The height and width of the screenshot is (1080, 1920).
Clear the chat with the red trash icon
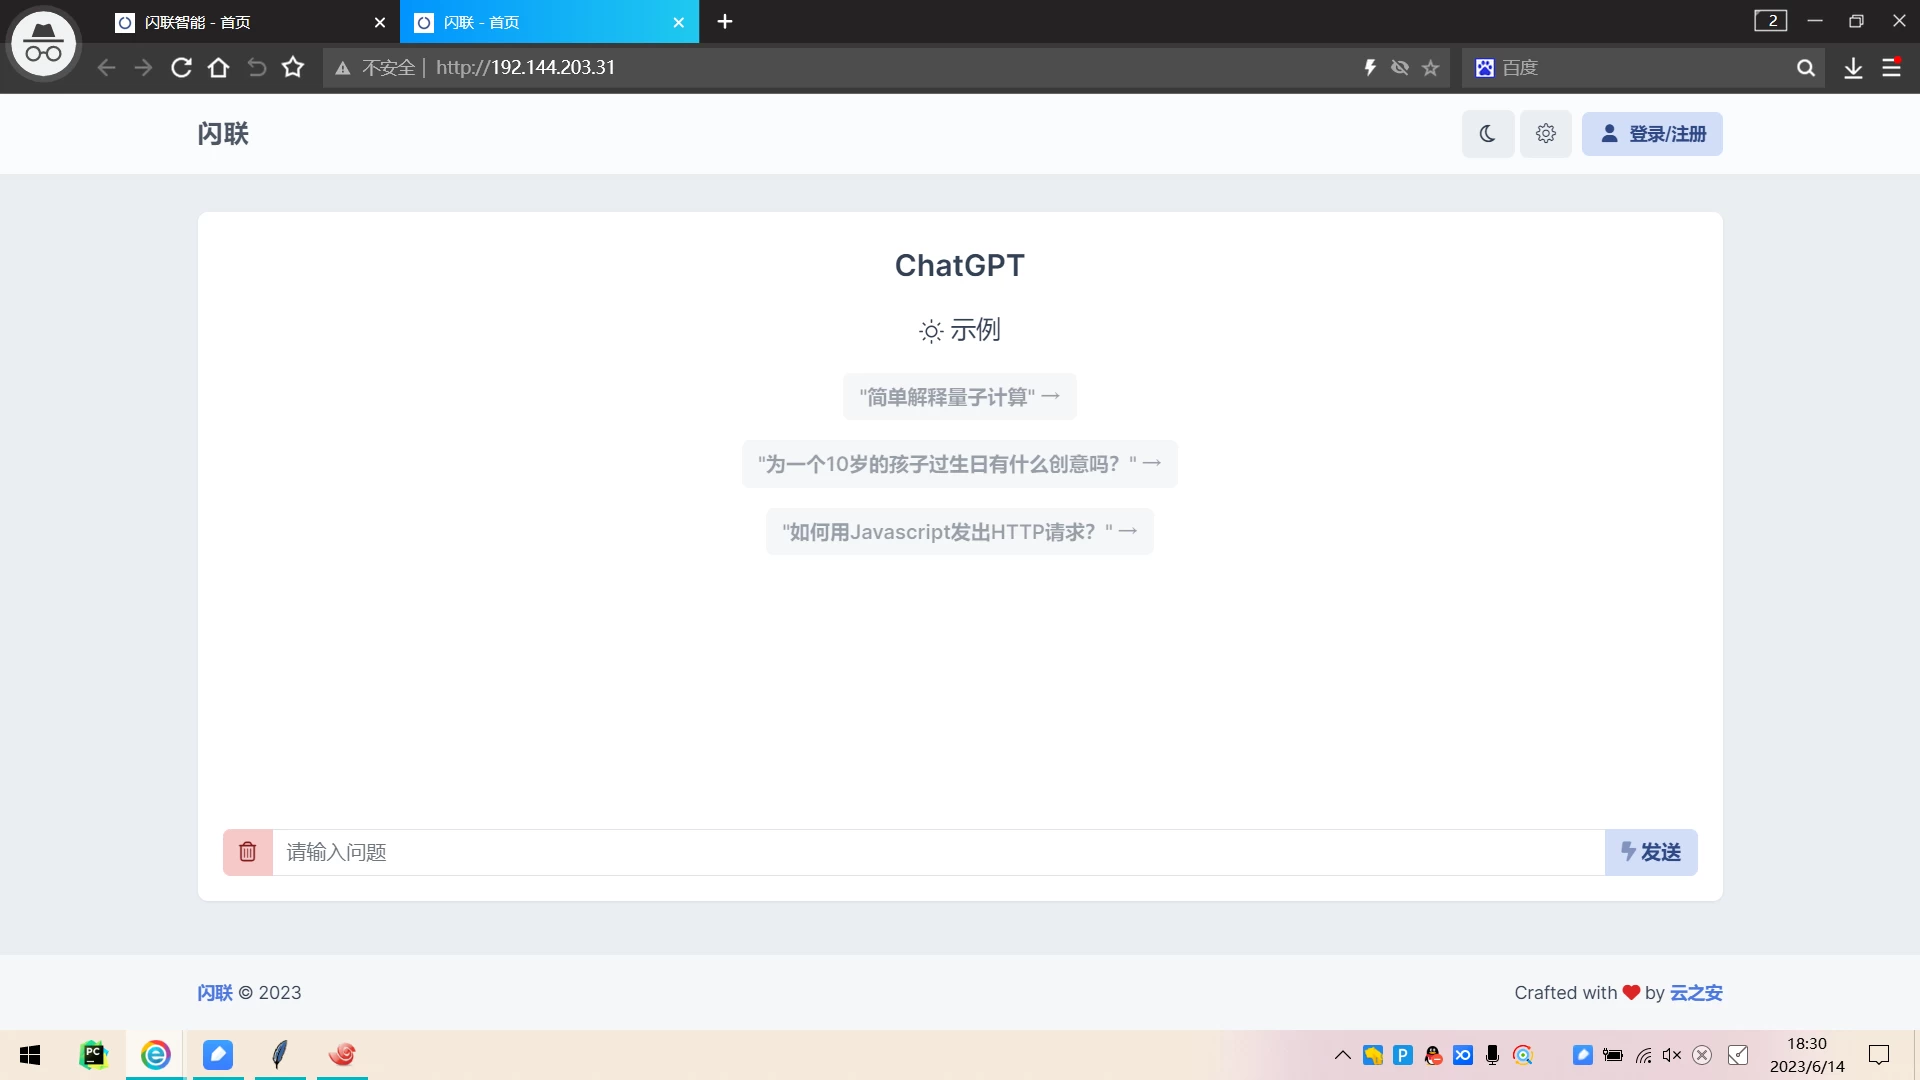pyautogui.click(x=248, y=852)
